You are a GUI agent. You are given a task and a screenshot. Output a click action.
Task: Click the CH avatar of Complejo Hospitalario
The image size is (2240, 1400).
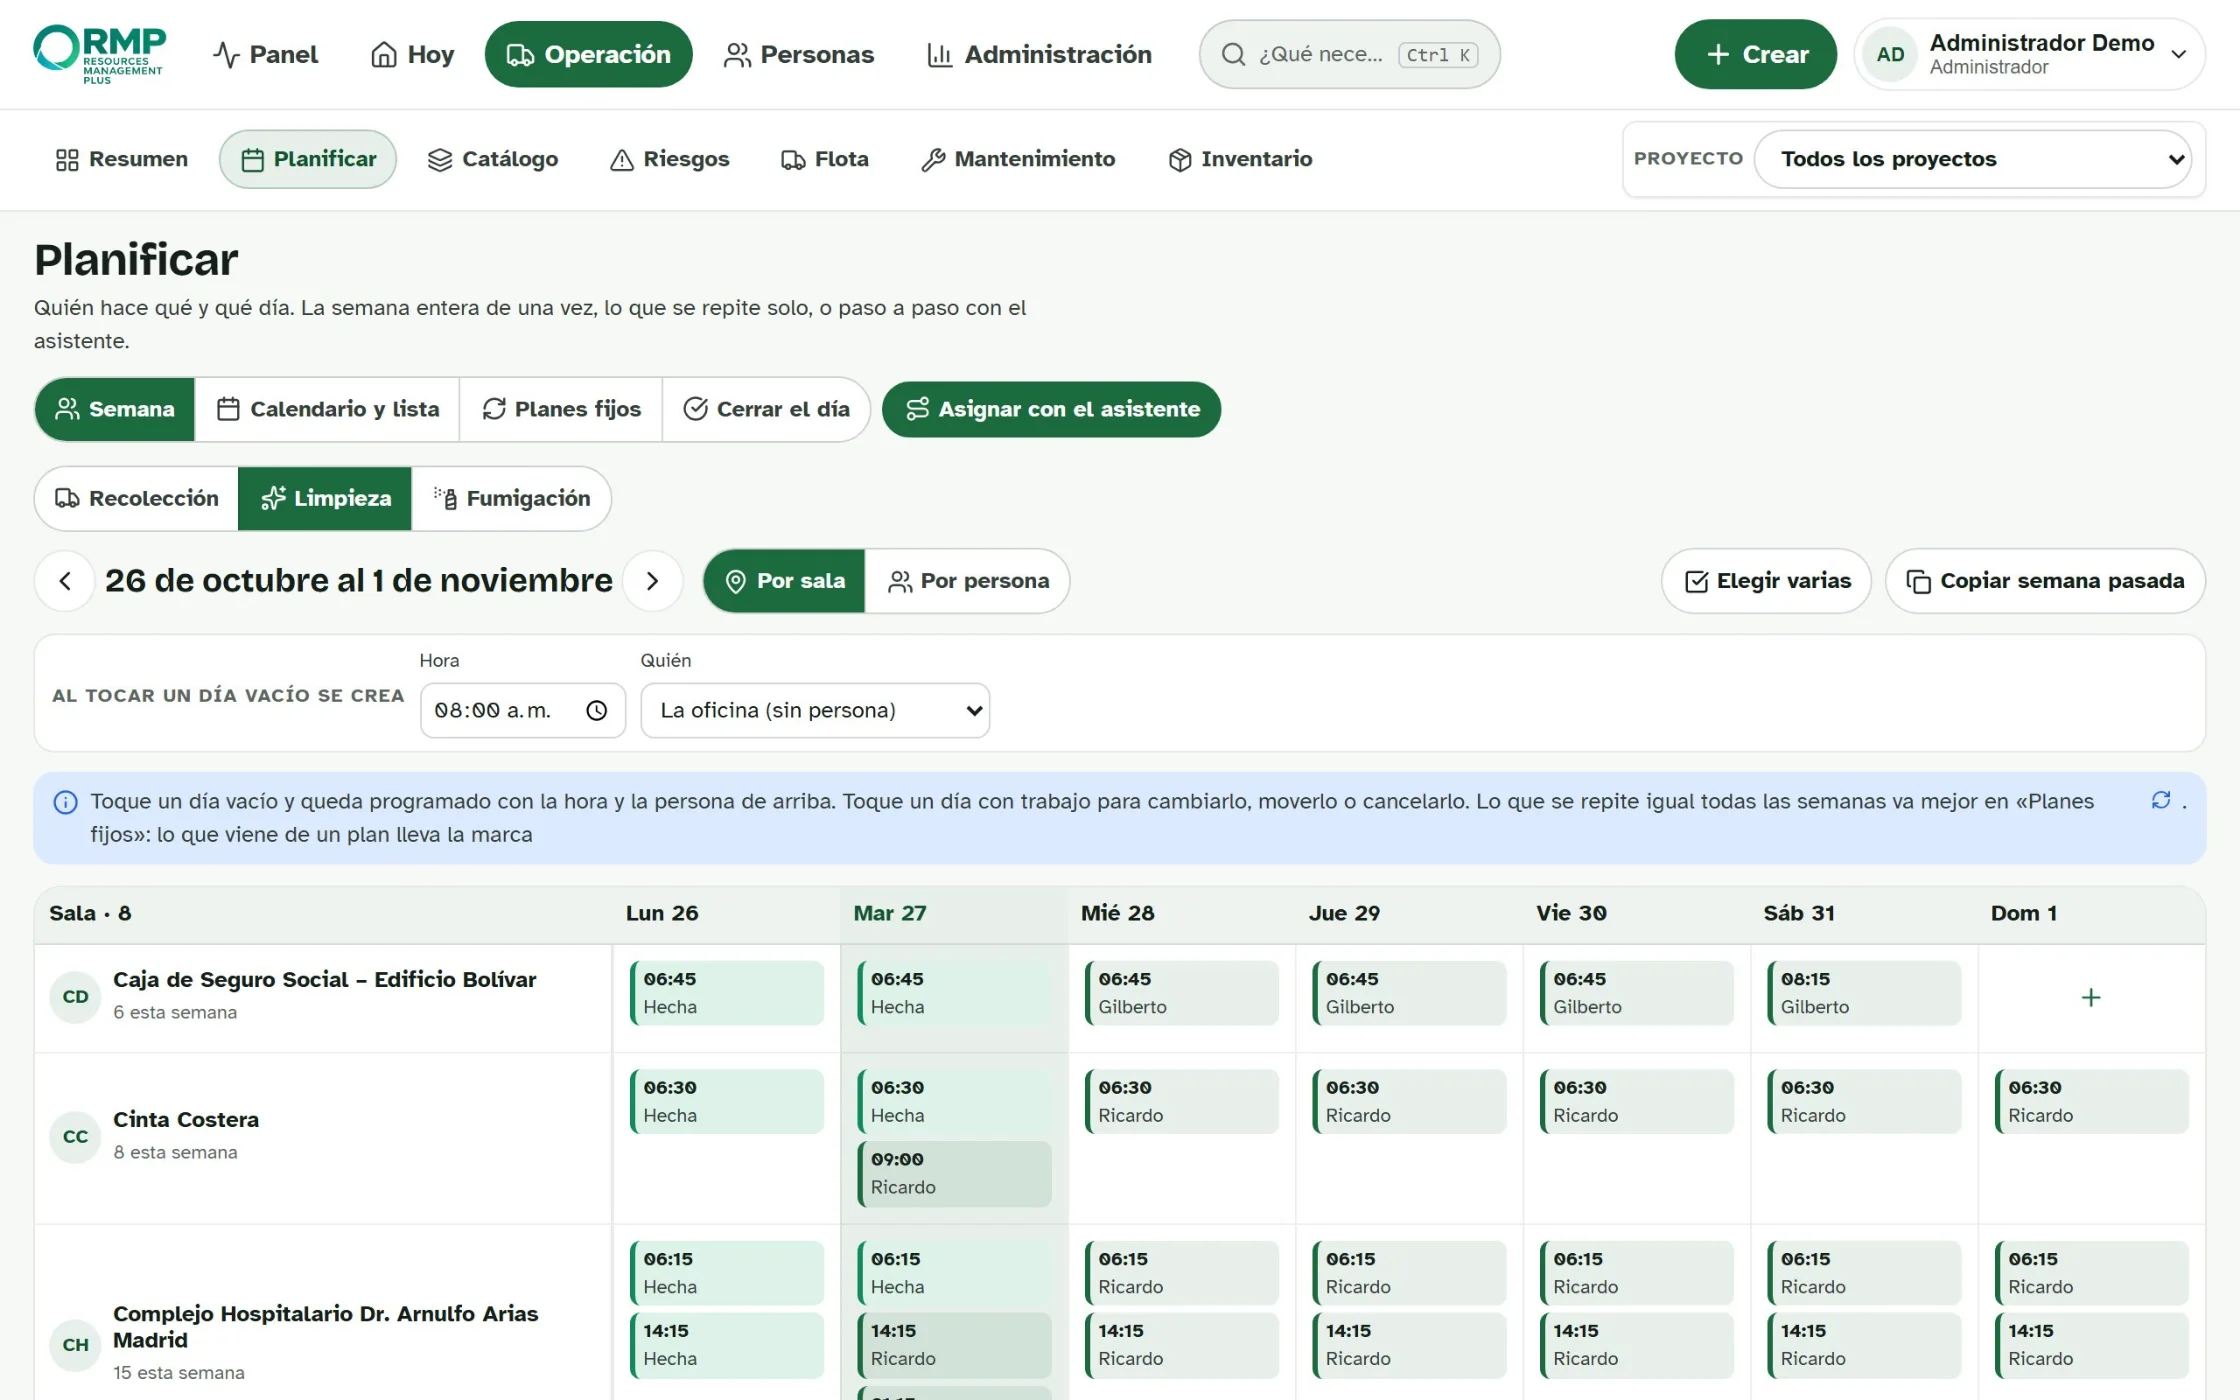point(76,1345)
